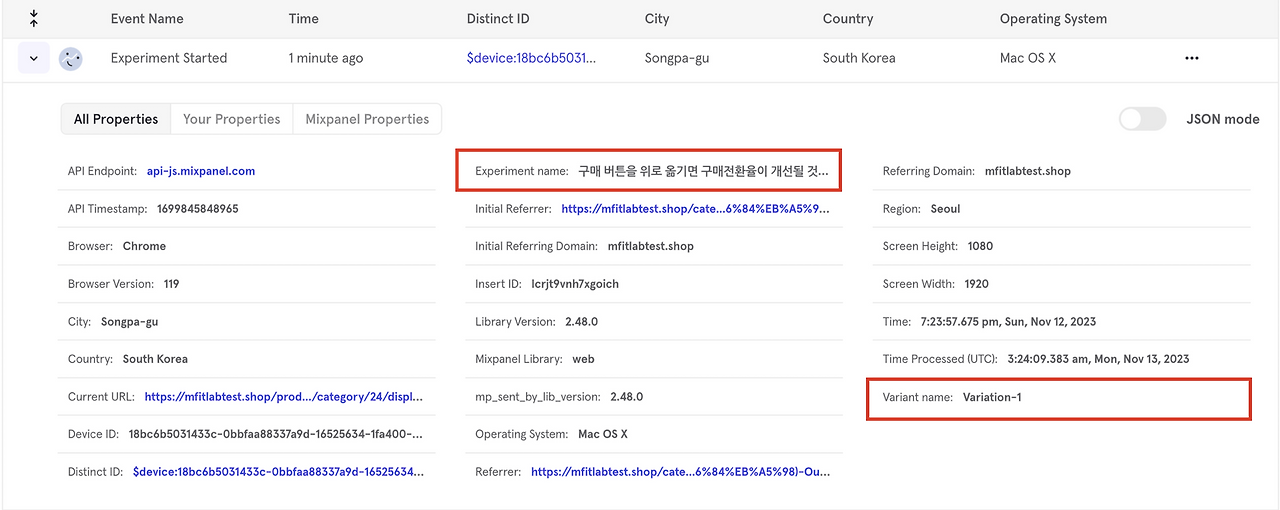Image resolution: width=1280 pixels, height=510 pixels.
Task: Click the City column header
Action: tap(657, 19)
